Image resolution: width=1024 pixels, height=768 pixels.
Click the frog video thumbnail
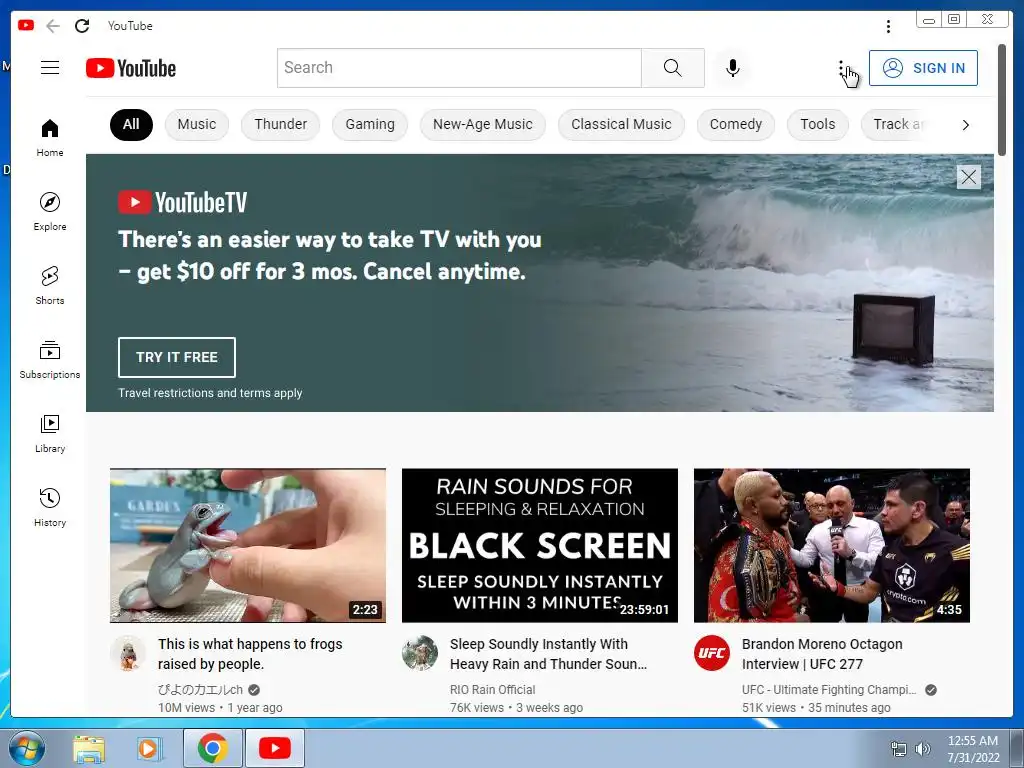(x=248, y=545)
